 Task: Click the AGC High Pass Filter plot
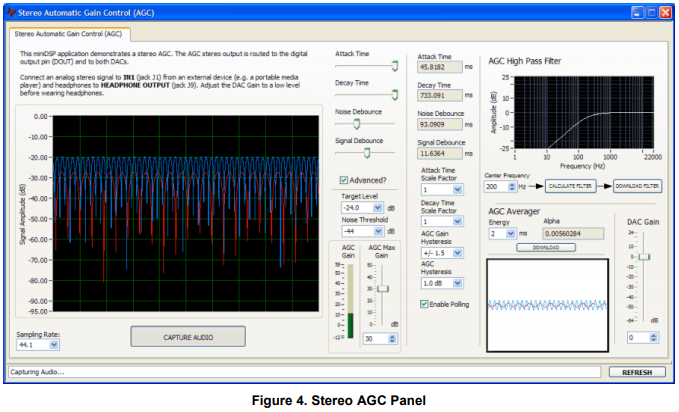tap(584, 113)
